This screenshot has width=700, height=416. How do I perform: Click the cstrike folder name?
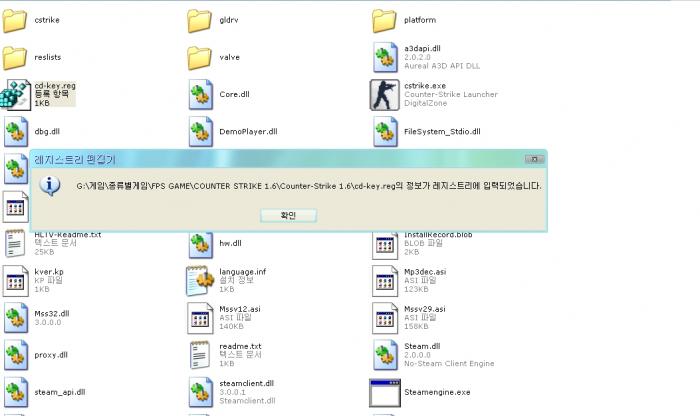coord(47,20)
